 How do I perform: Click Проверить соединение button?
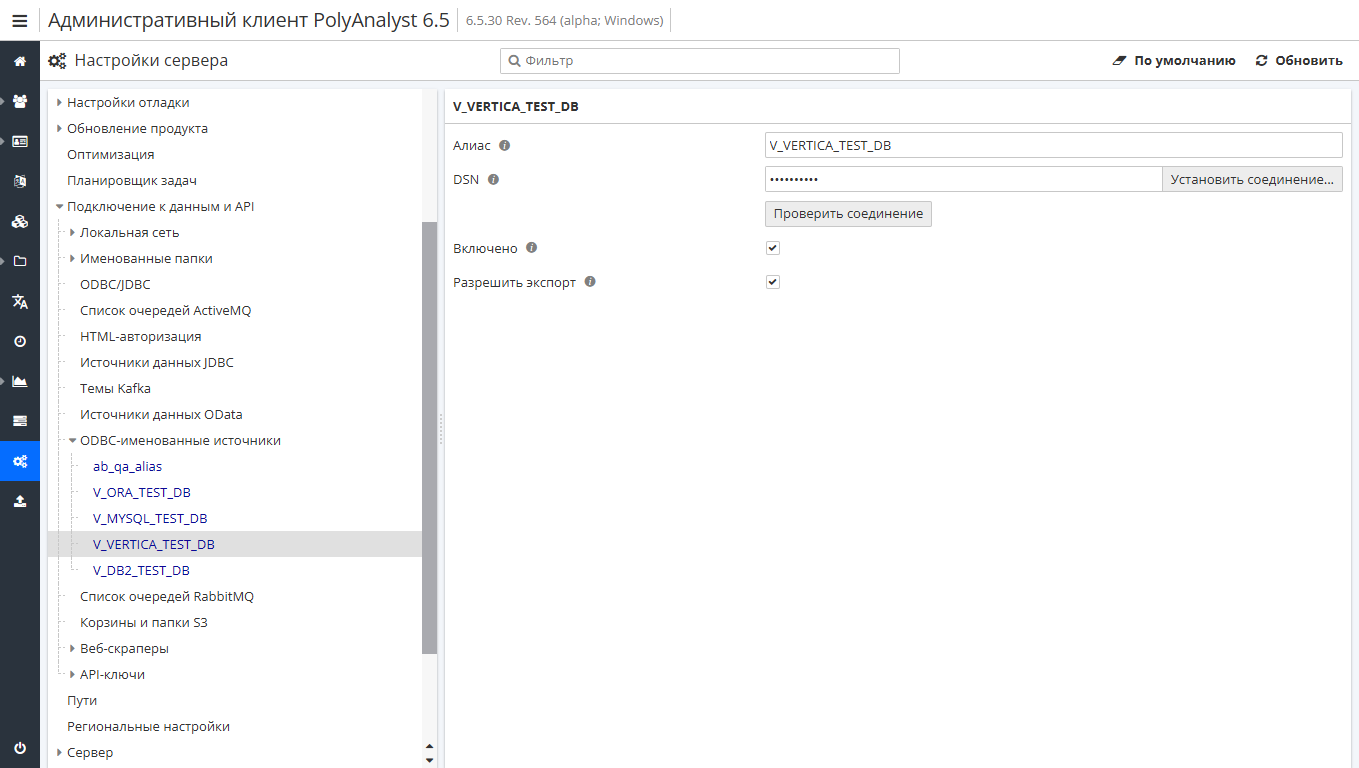click(848, 213)
